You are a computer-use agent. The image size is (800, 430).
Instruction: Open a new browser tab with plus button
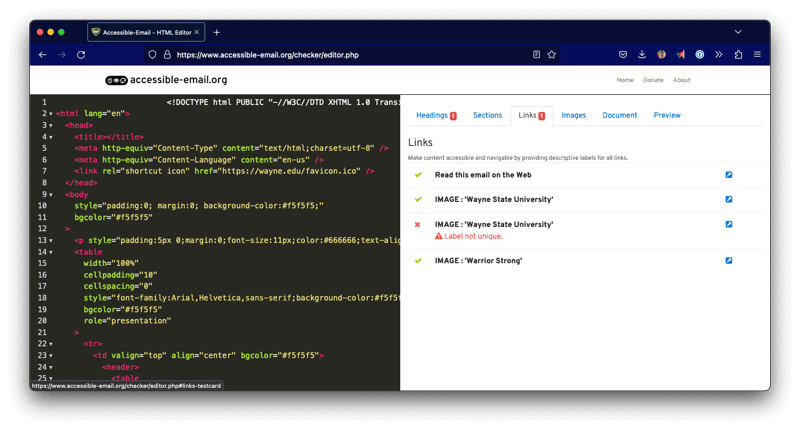(x=216, y=32)
